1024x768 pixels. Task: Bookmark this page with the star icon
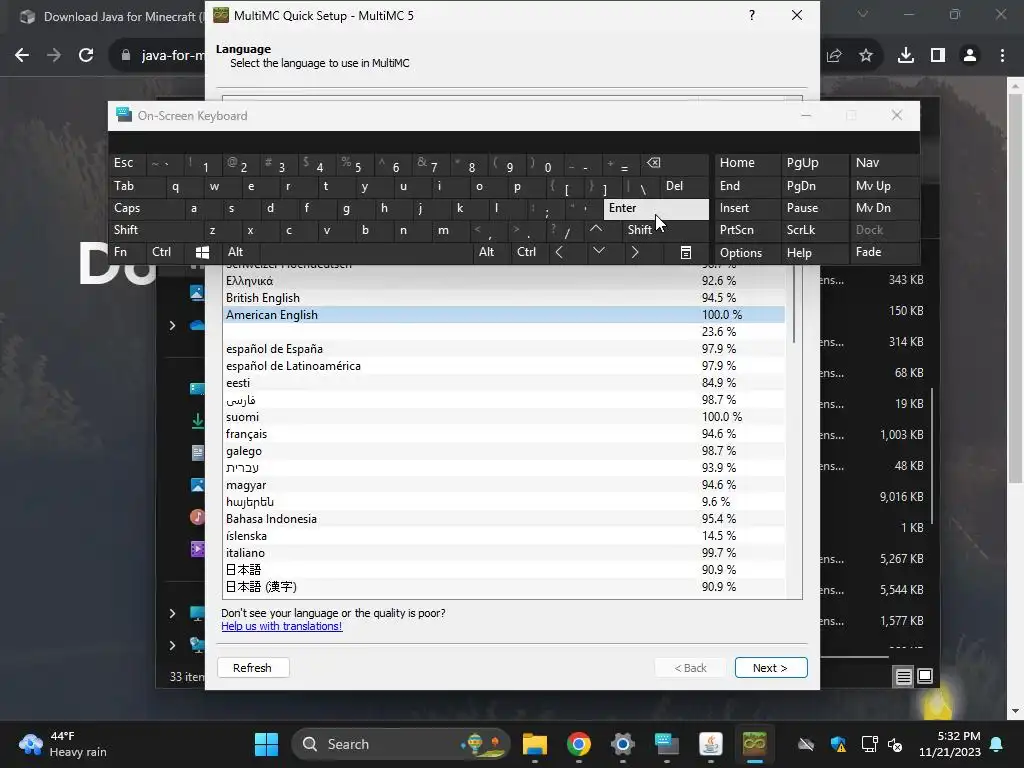click(866, 56)
